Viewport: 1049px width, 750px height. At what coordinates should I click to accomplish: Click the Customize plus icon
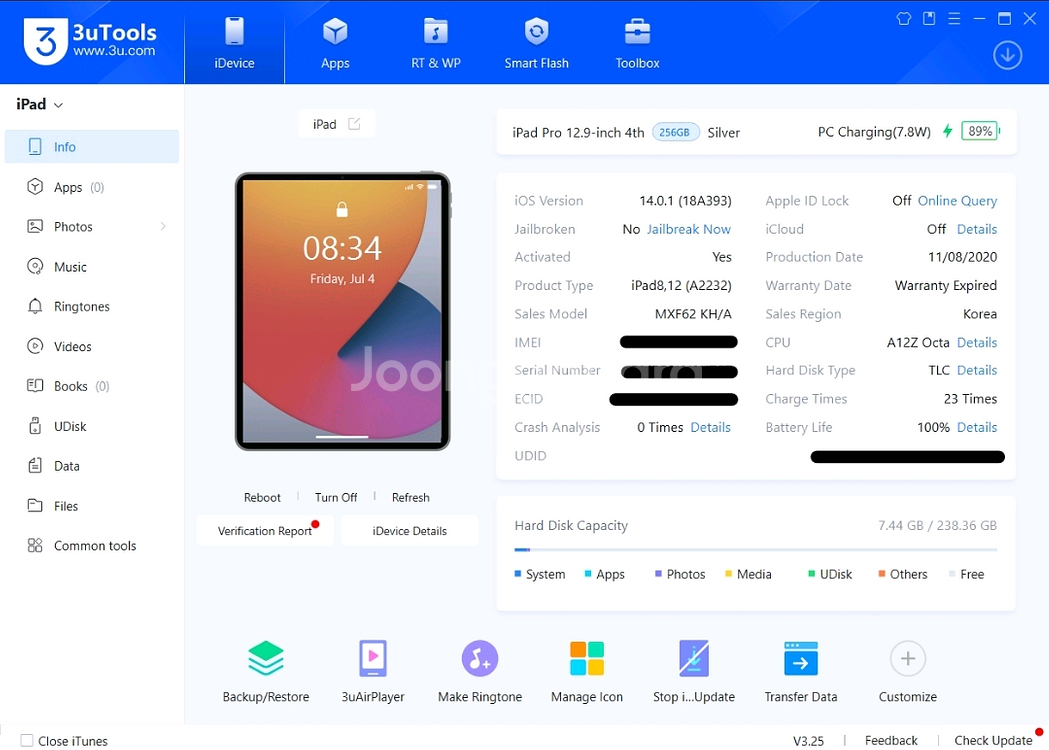click(x=908, y=659)
